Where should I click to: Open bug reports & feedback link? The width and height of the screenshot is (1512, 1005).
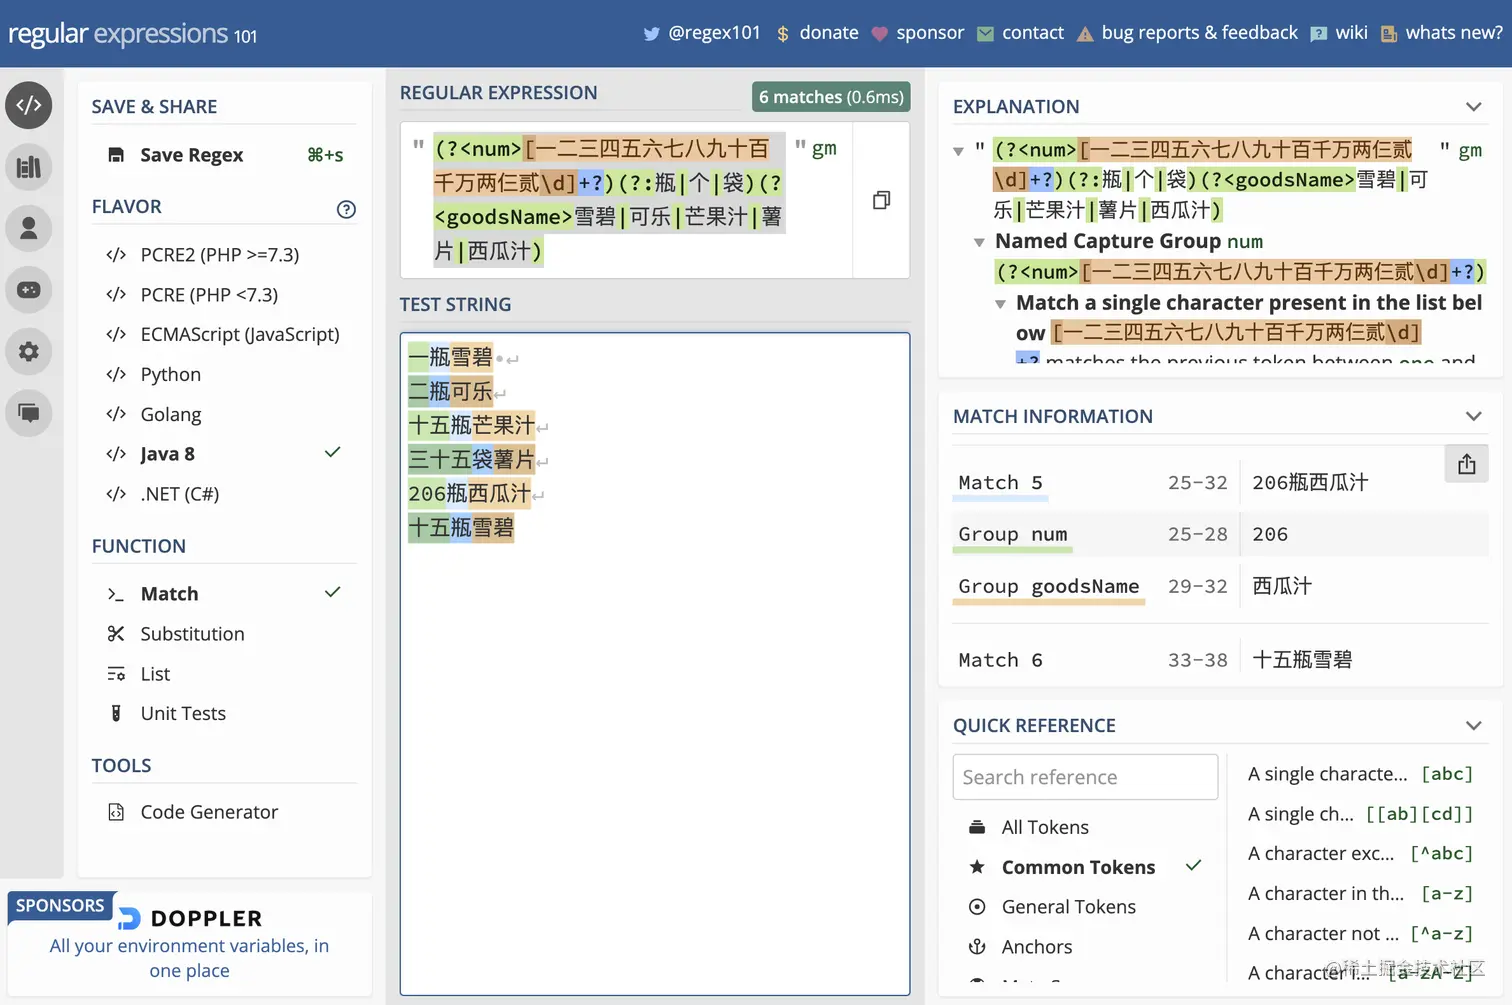pos(1187,33)
